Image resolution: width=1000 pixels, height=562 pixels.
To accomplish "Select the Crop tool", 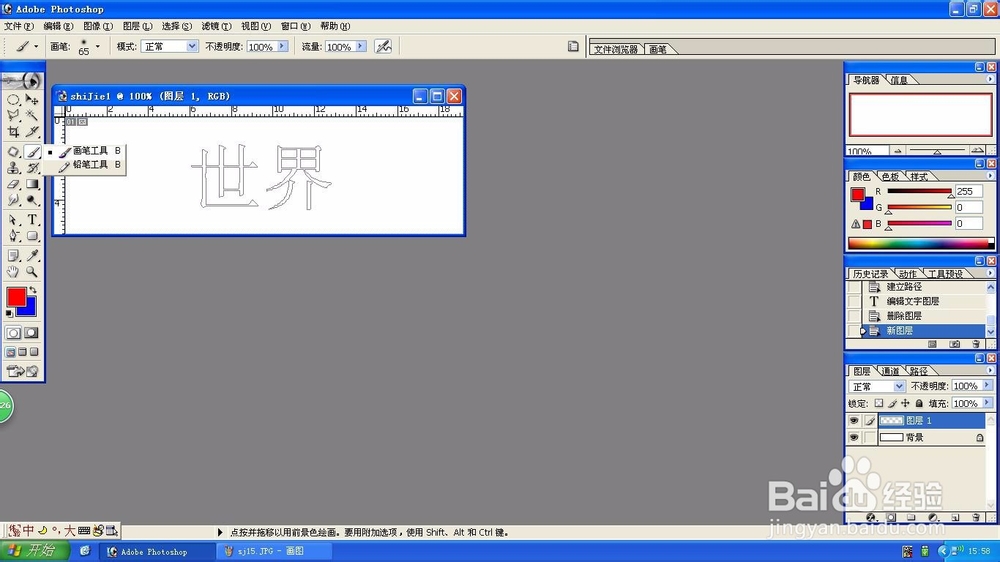I will (13, 131).
